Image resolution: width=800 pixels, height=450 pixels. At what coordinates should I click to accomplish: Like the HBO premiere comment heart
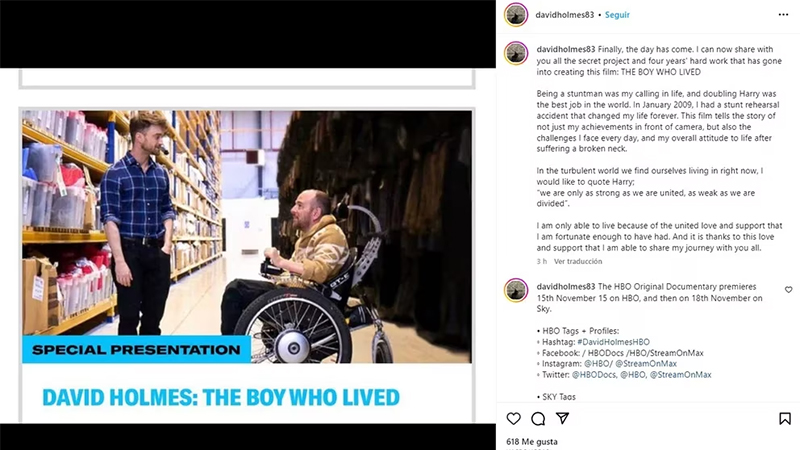coord(788,290)
